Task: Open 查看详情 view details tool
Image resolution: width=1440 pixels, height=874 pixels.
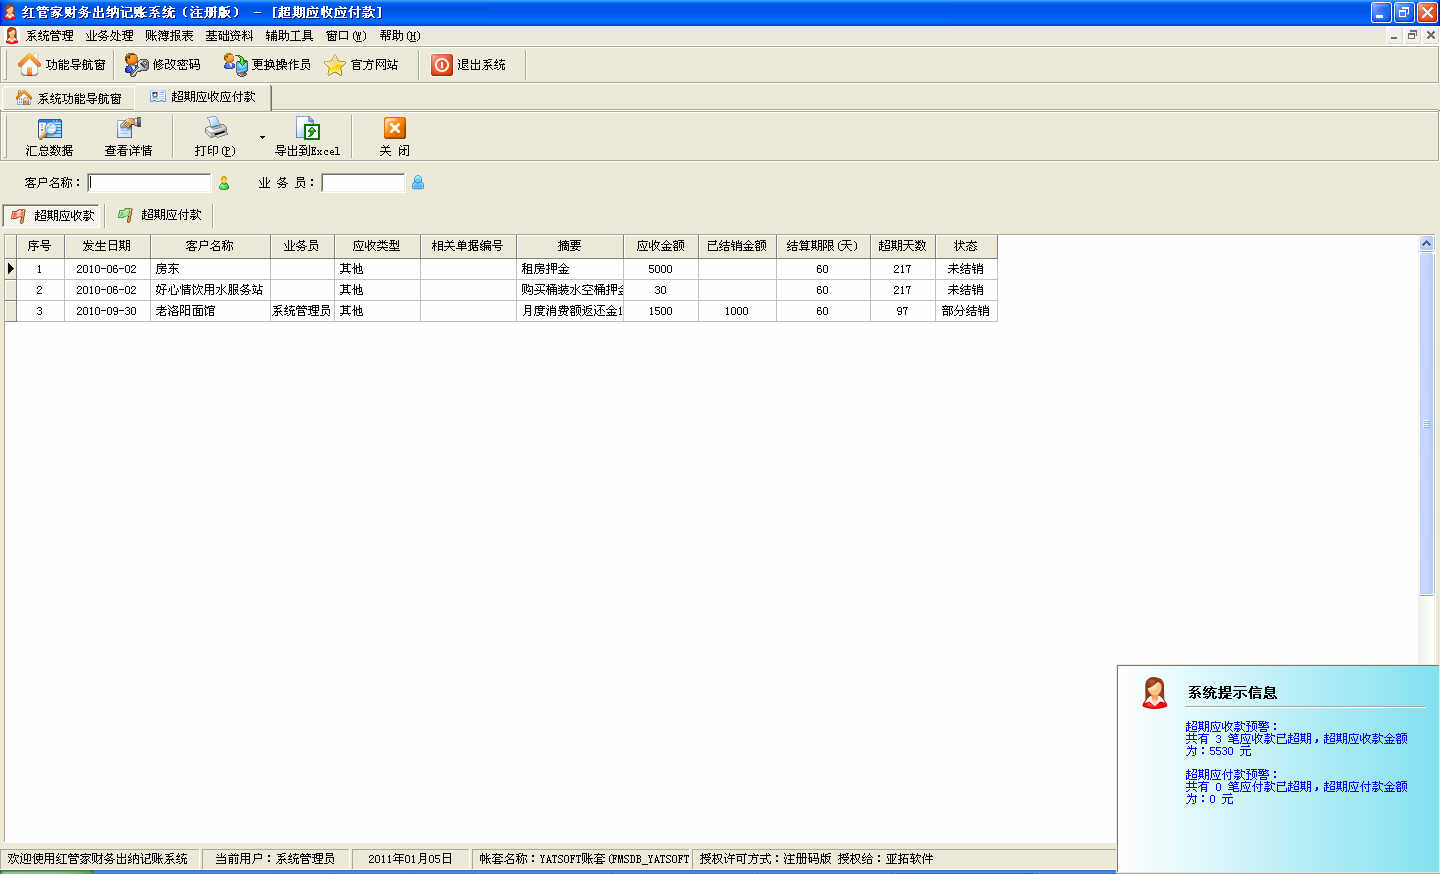Action: pos(128,130)
